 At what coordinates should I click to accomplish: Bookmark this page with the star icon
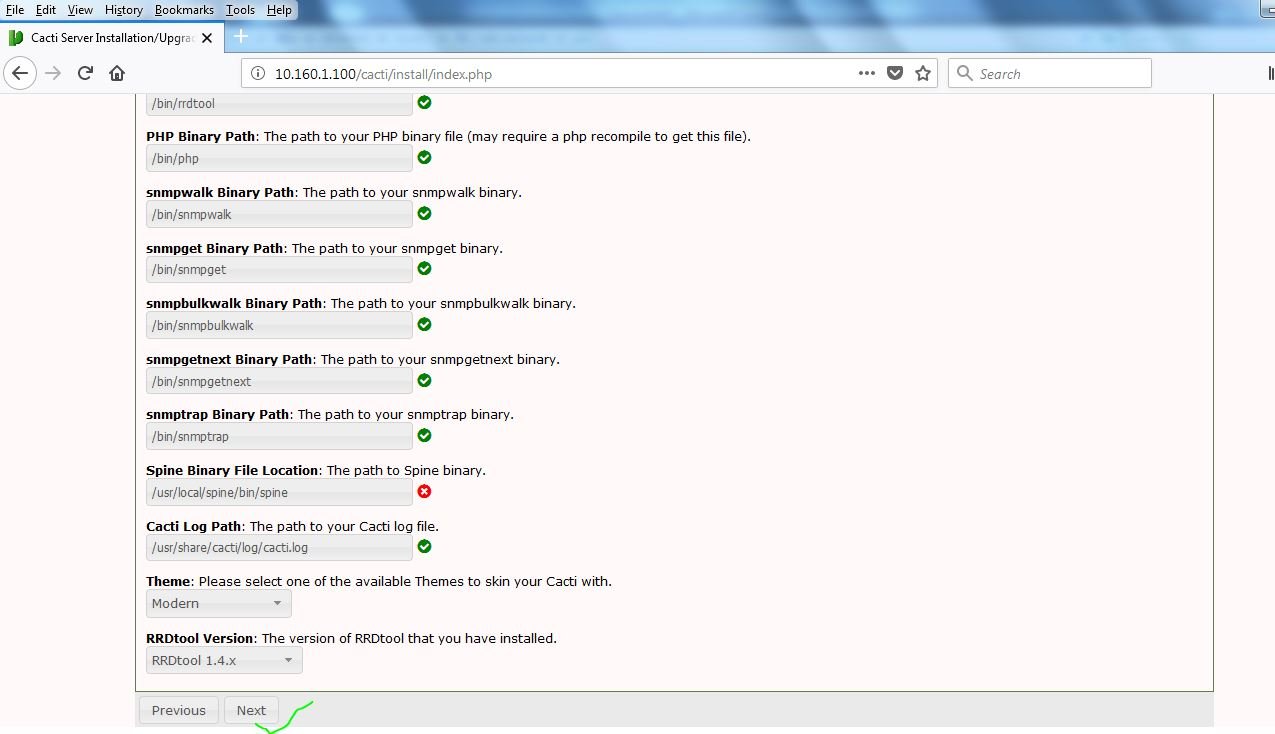coord(922,73)
